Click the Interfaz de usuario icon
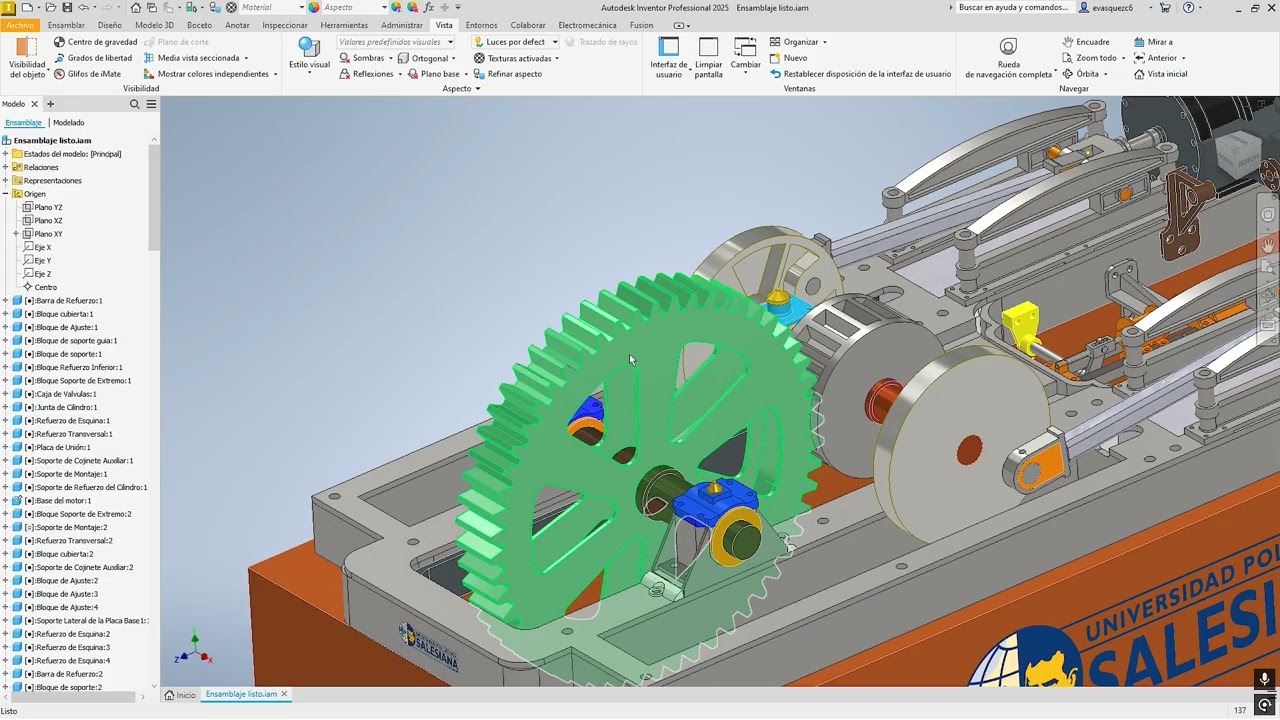The height and width of the screenshot is (720, 1280). tap(669, 47)
